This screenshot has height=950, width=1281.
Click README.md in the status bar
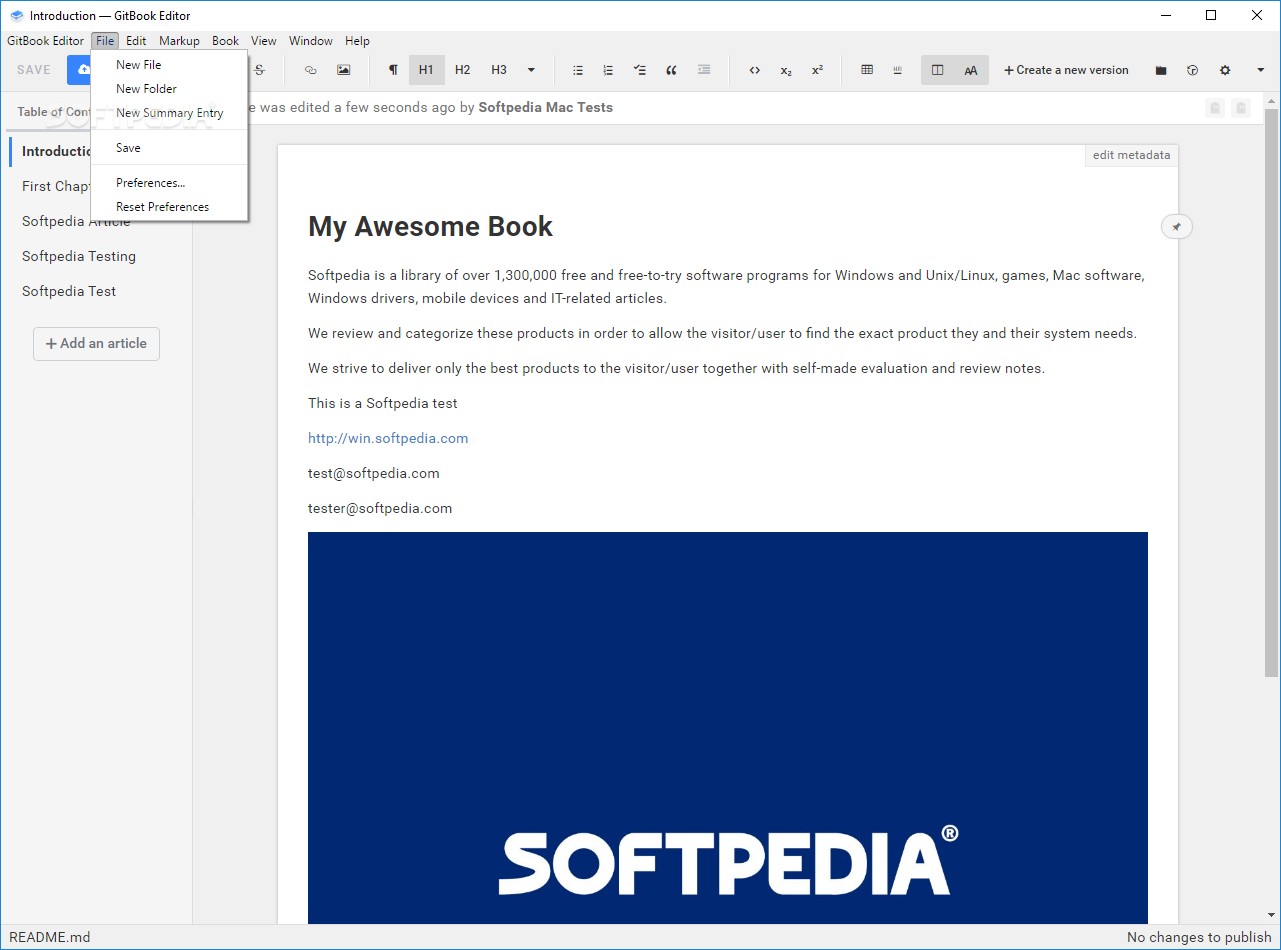tap(50, 937)
